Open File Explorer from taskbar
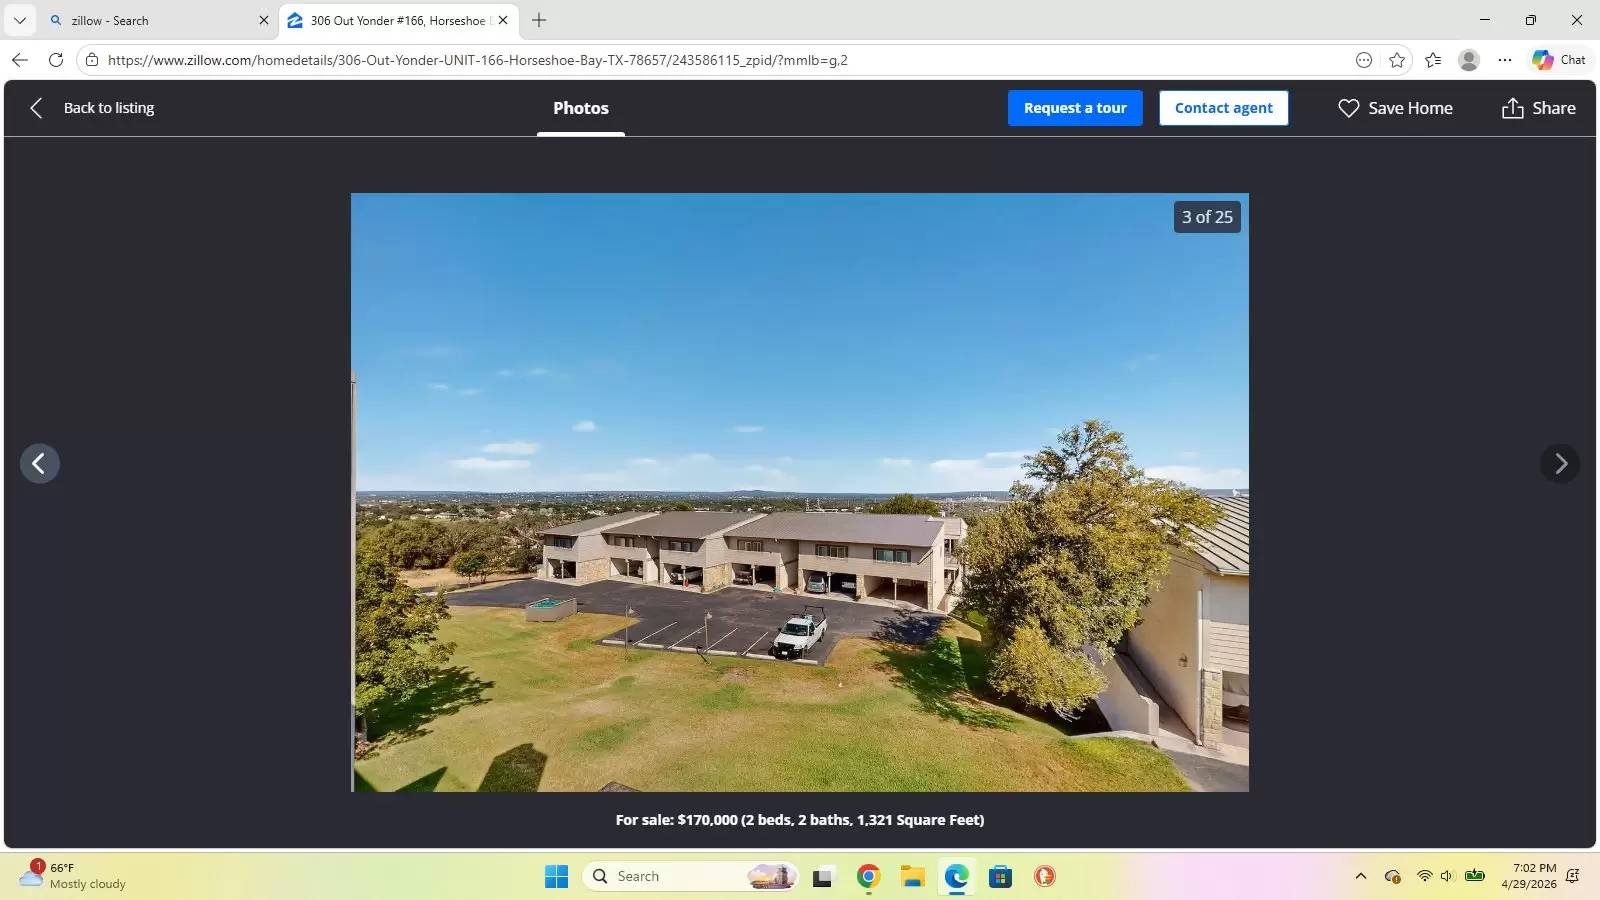1600x900 pixels. click(x=912, y=877)
